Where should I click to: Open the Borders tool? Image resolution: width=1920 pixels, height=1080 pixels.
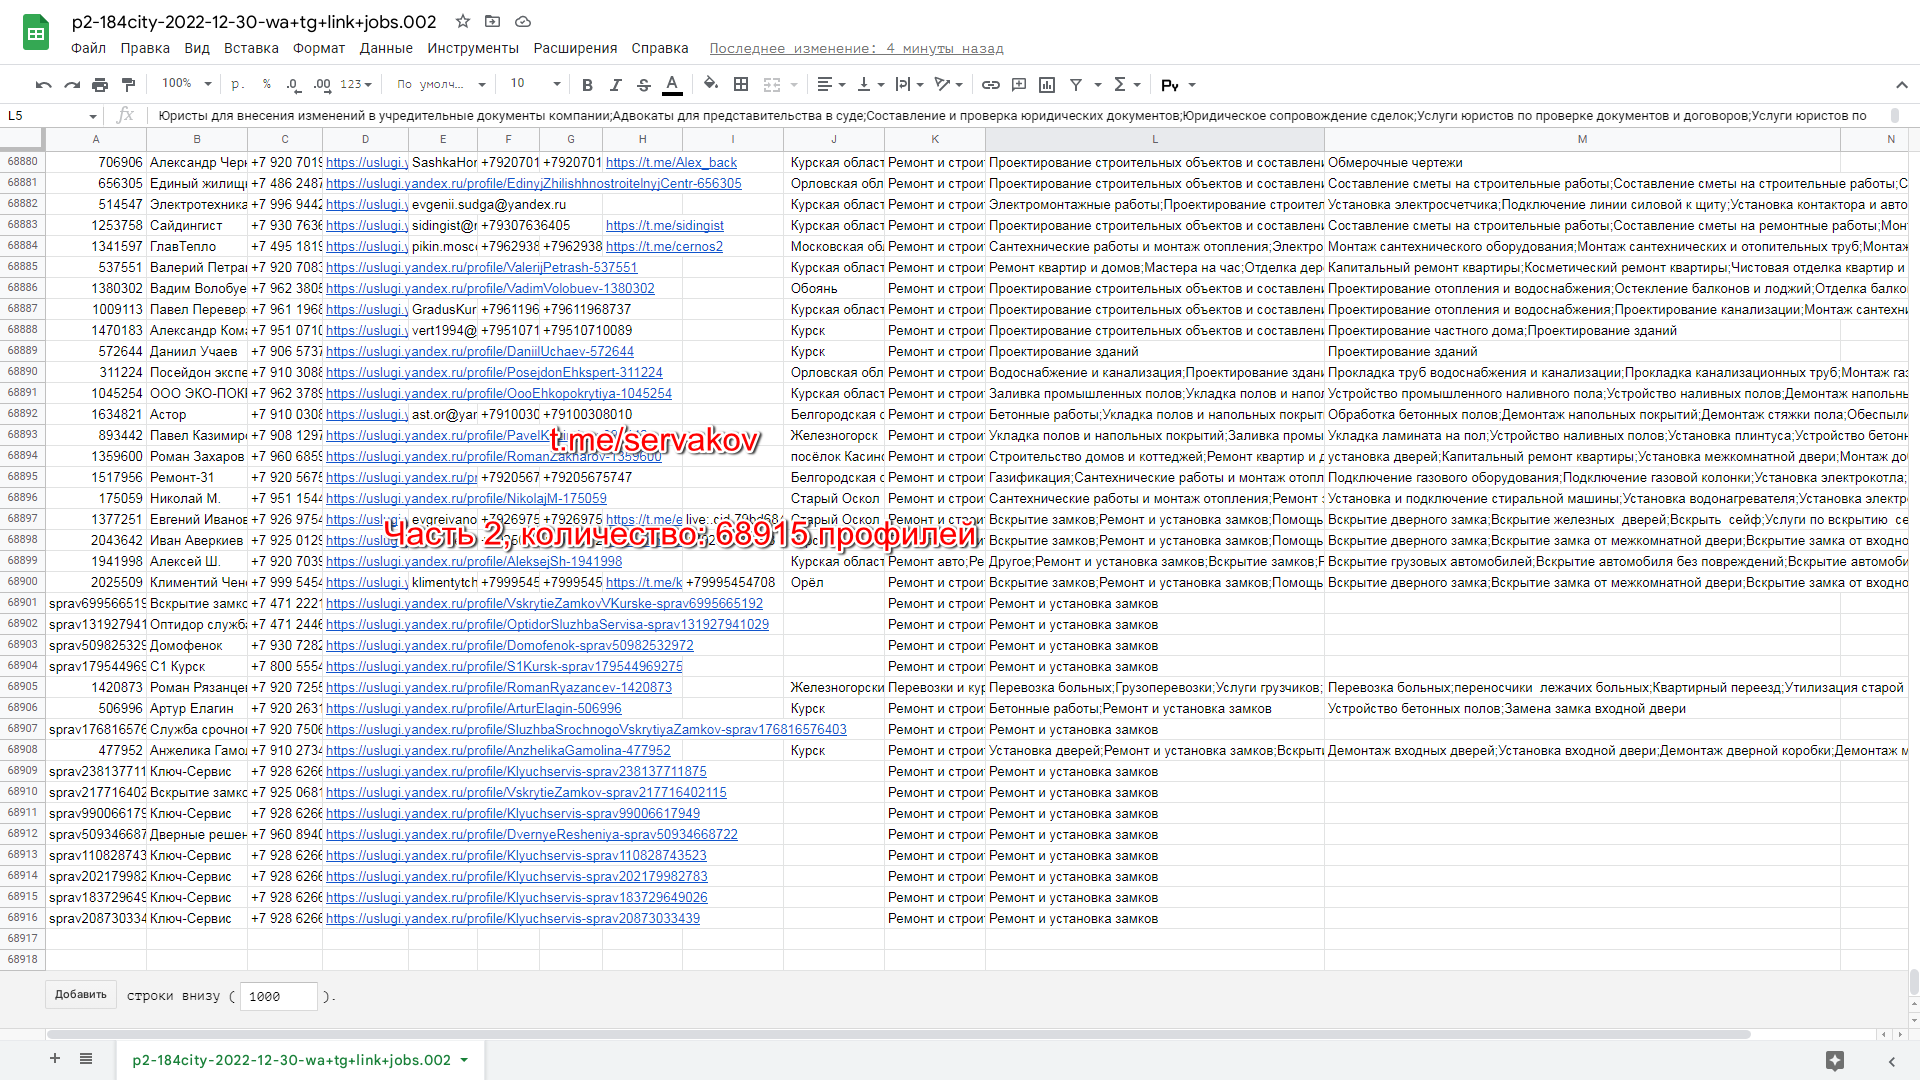coord(741,85)
